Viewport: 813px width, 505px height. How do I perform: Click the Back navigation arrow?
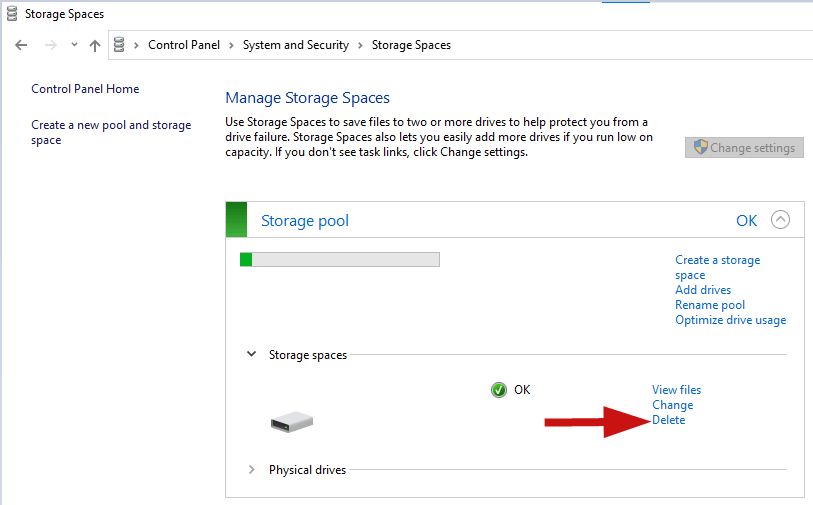[21, 45]
